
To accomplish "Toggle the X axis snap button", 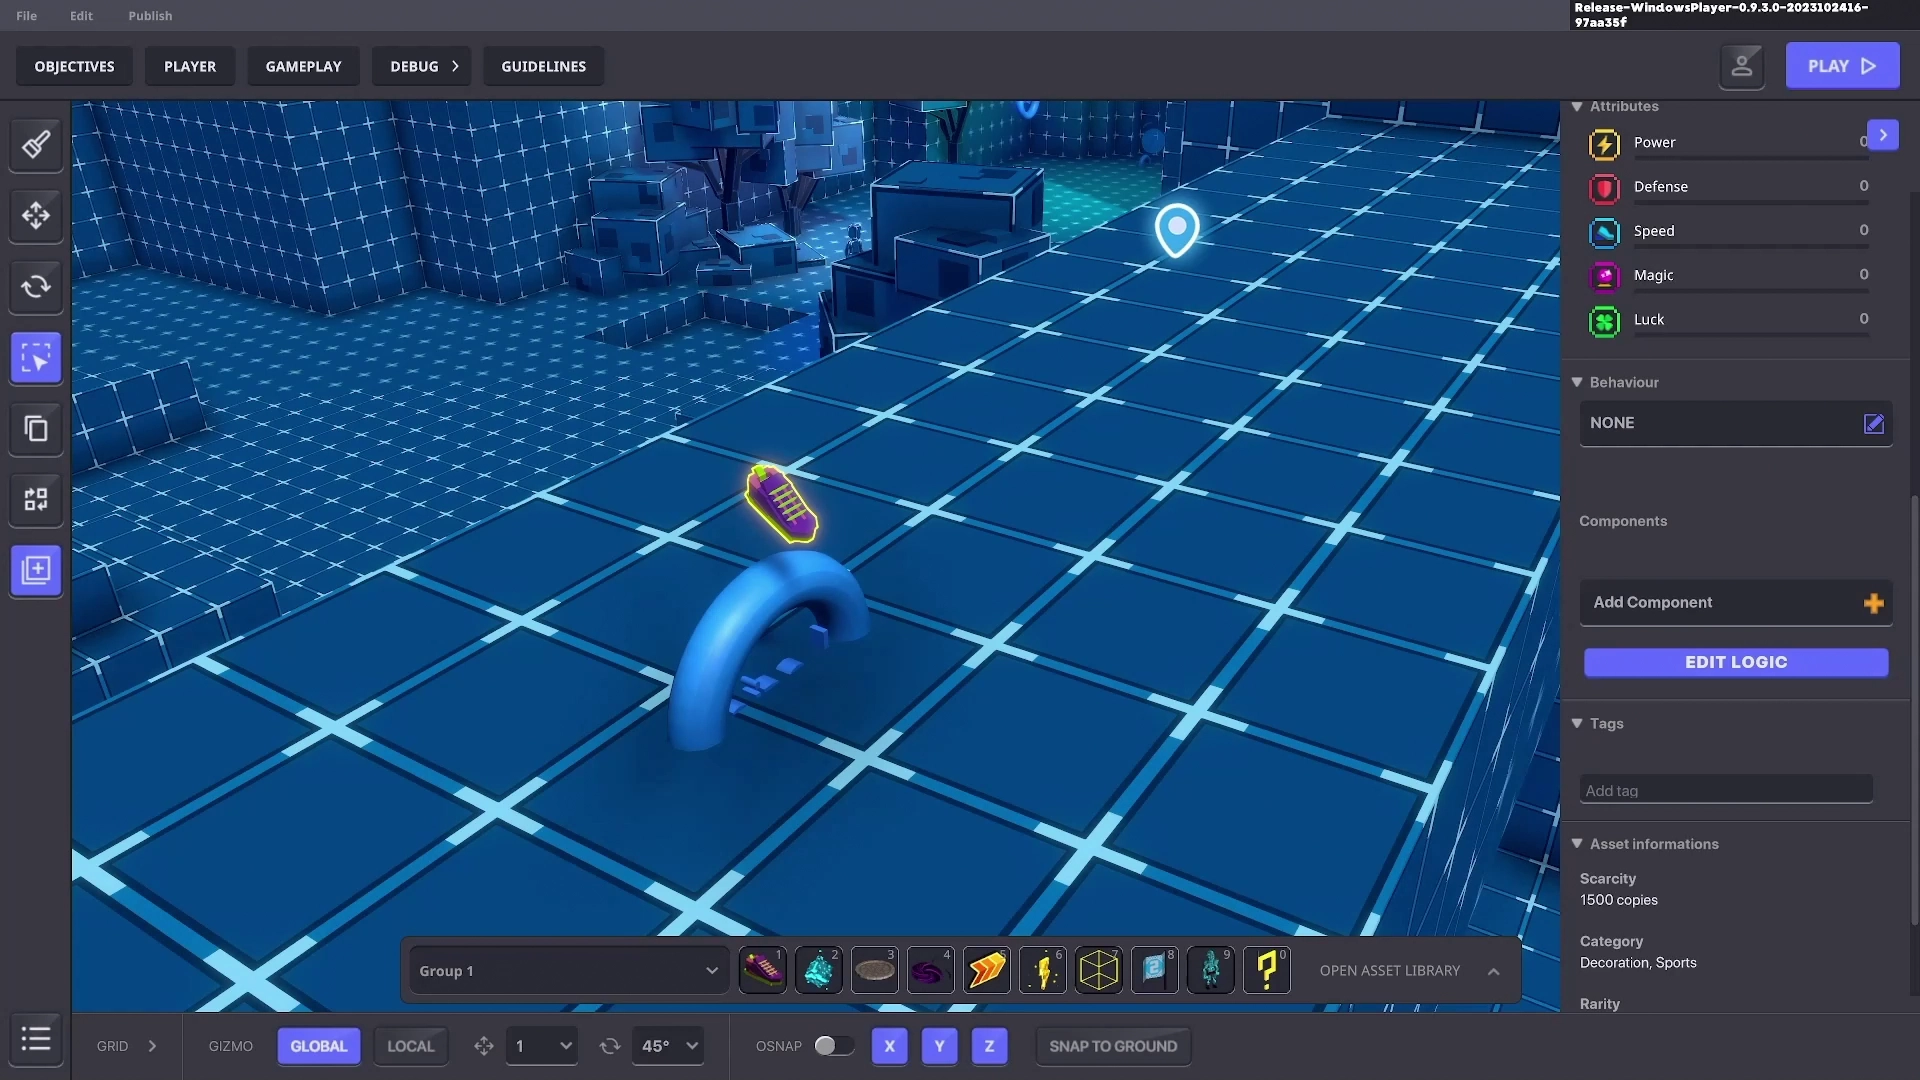I will (x=889, y=1046).
